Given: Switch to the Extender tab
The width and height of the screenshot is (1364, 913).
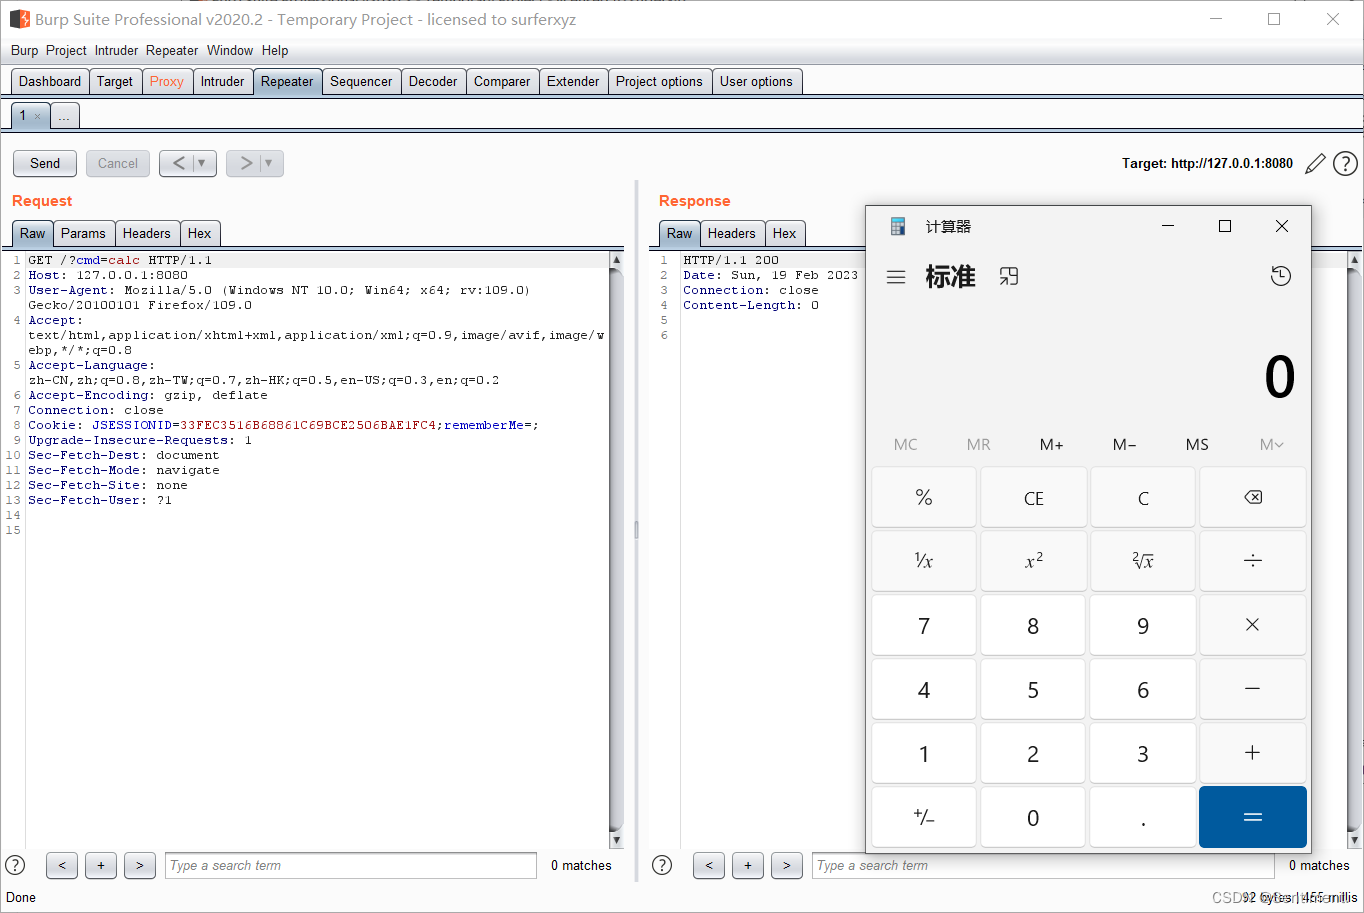Looking at the screenshot, I should coord(573,82).
